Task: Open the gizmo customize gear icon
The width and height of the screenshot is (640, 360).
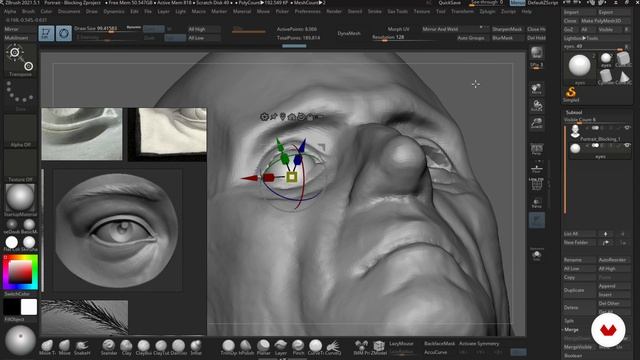Action: [x=264, y=117]
